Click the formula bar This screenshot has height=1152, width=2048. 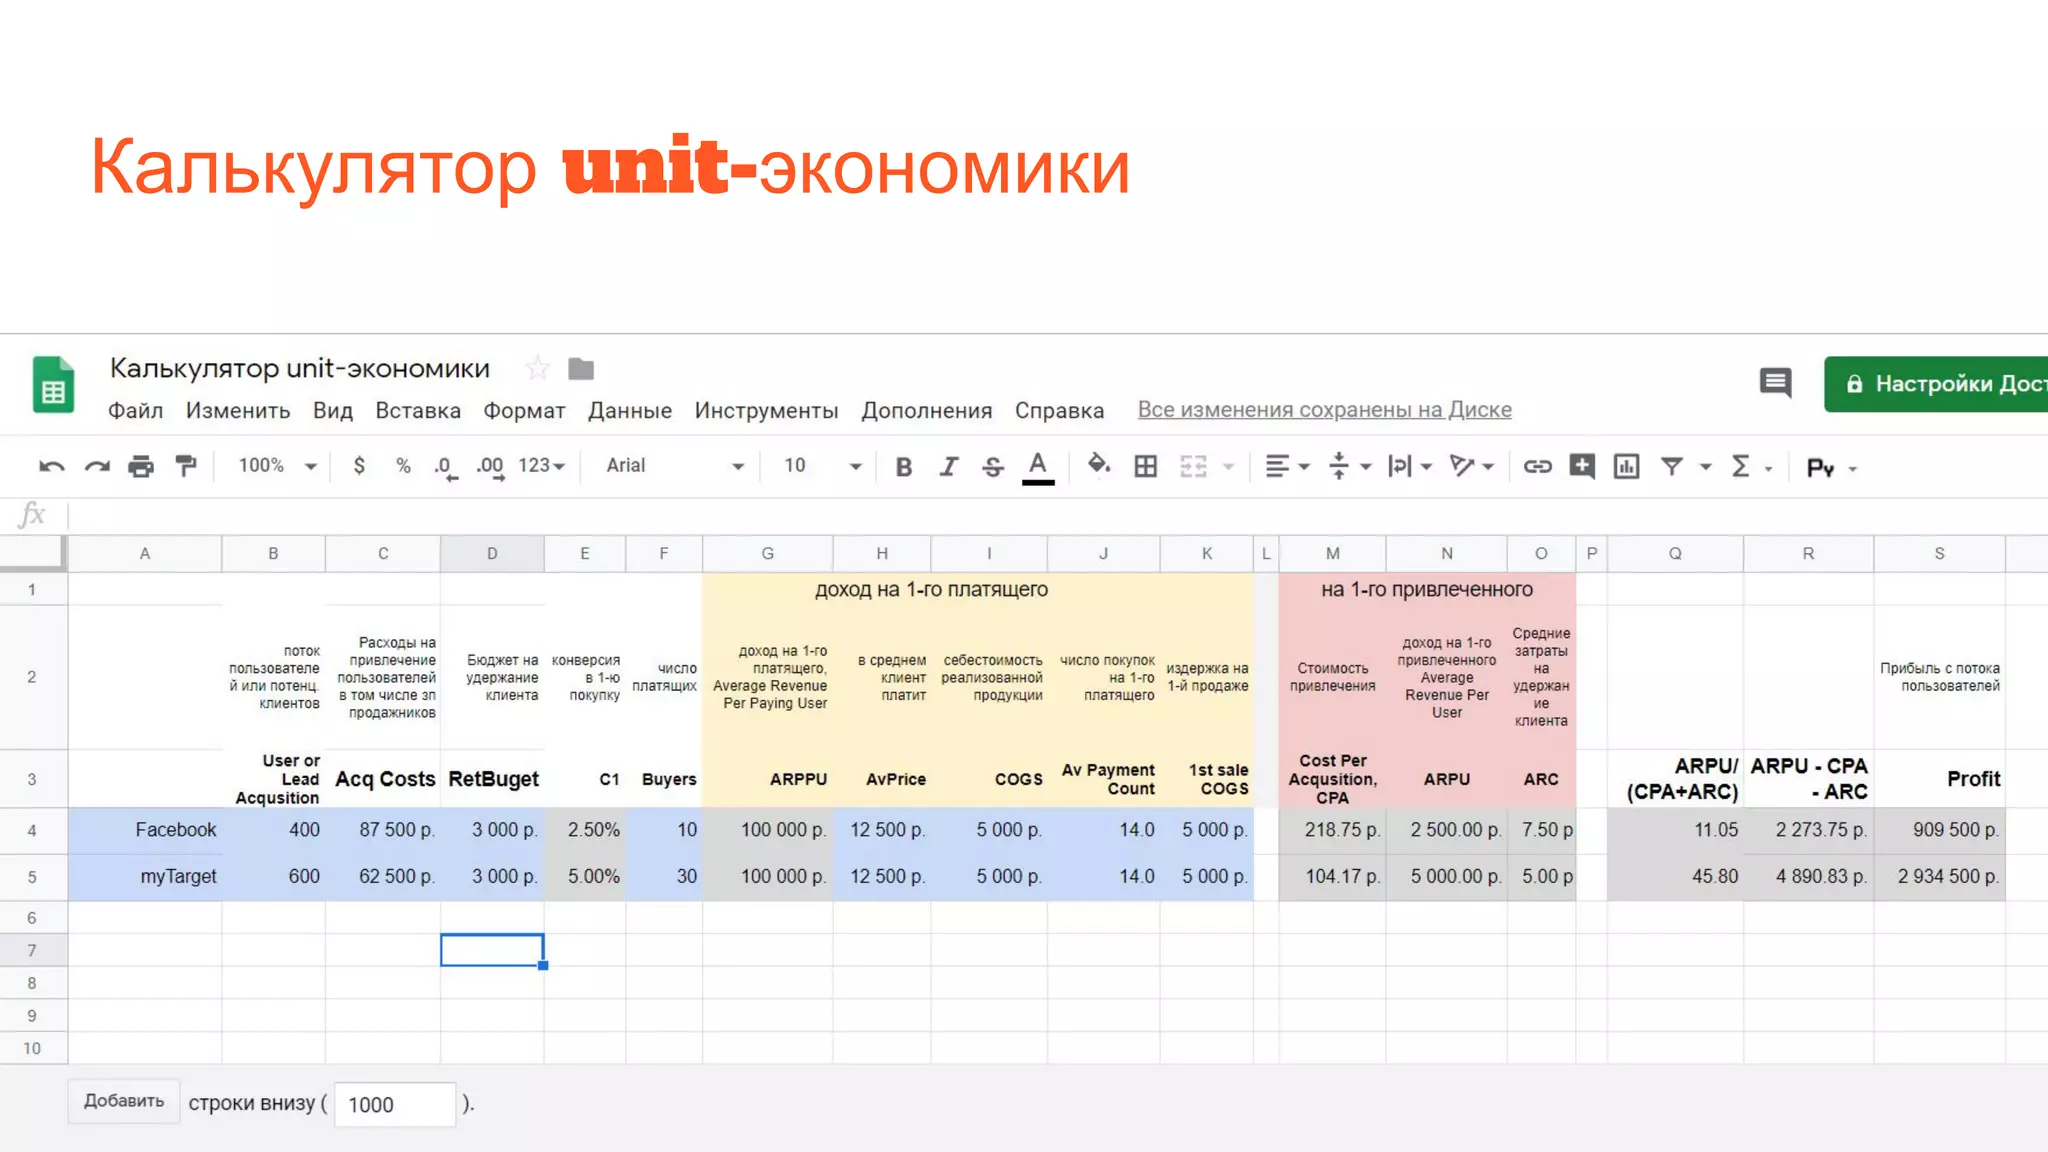[x=1058, y=515]
